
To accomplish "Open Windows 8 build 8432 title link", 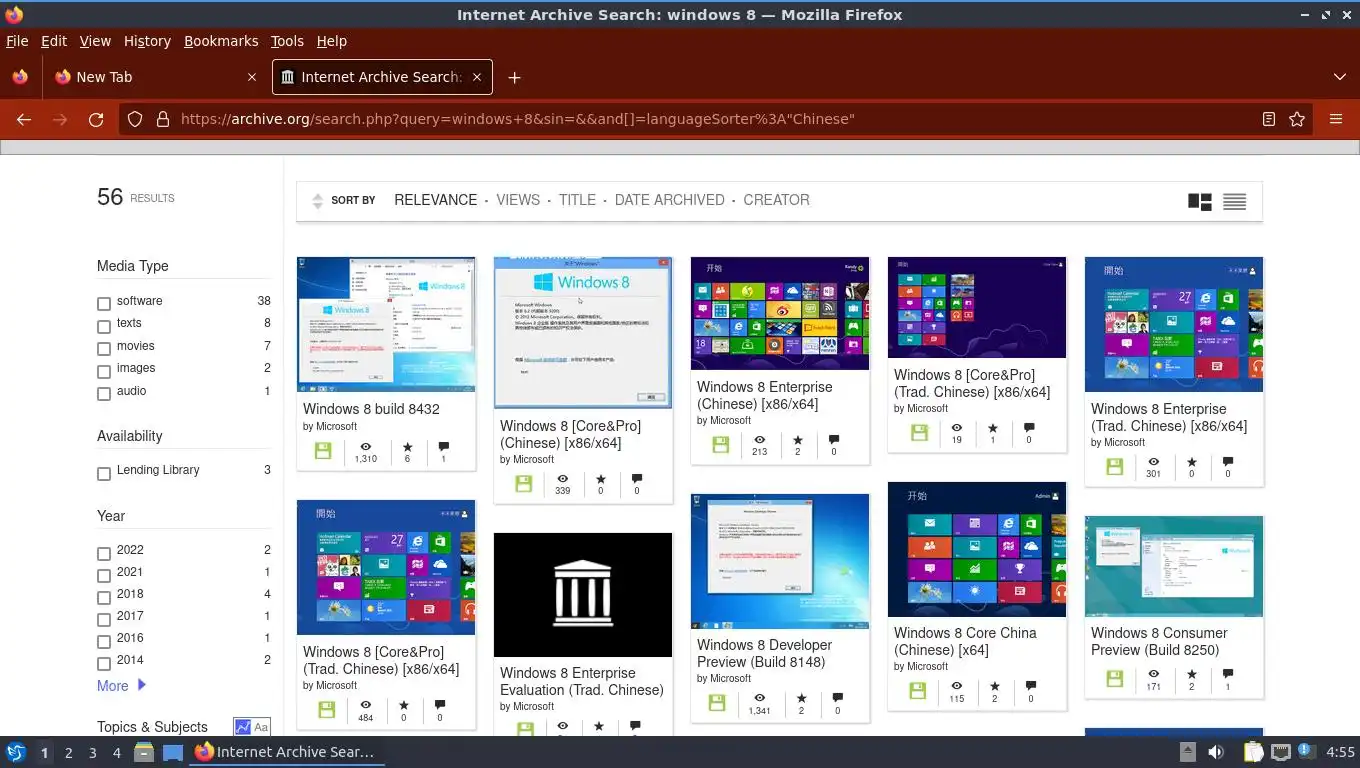I will [371, 409].
